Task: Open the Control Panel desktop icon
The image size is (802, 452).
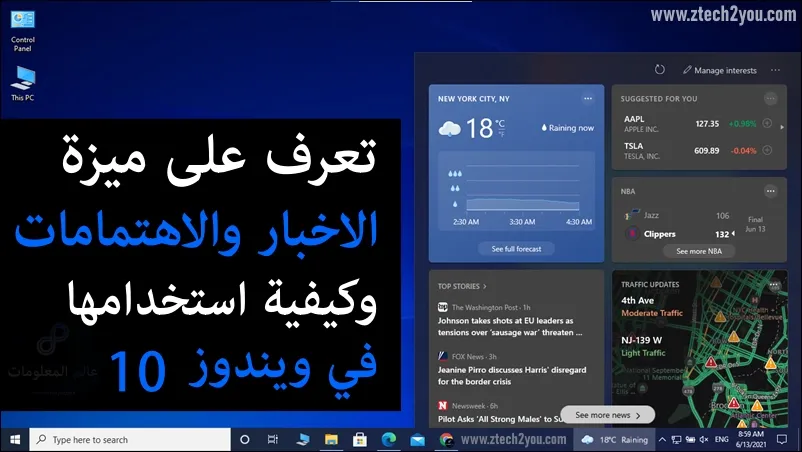Action: (x=23, y=31)
